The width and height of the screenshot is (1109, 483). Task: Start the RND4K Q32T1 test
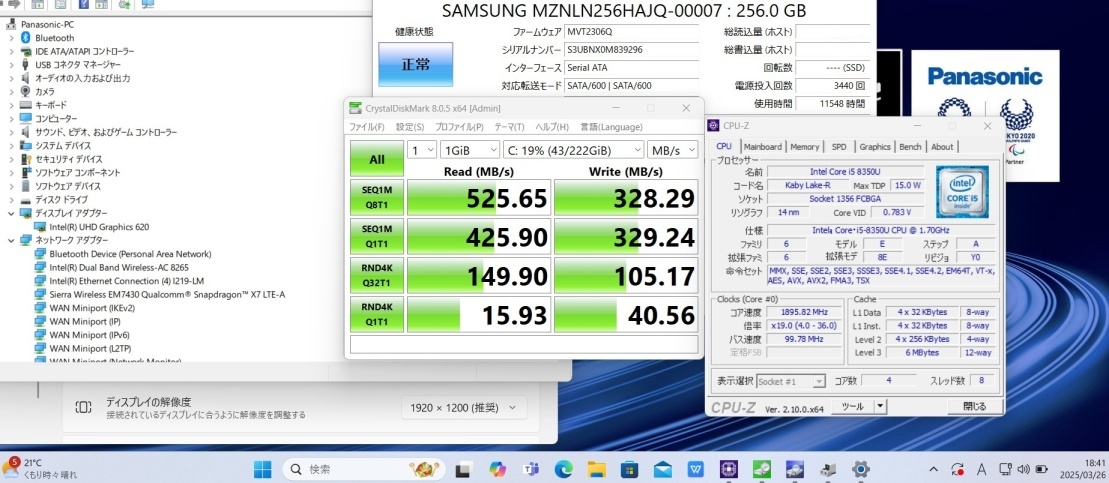click(377, 276)
